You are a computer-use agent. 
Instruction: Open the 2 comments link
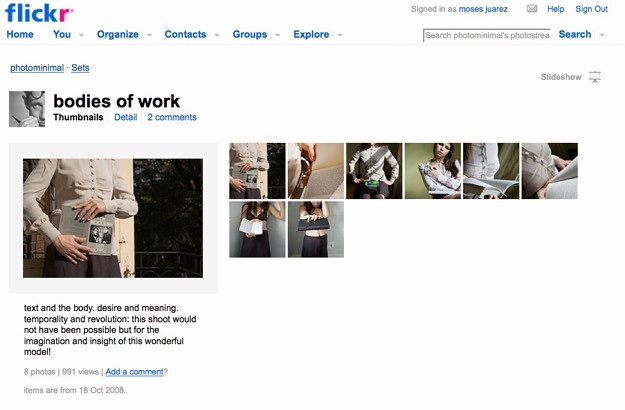172,117
